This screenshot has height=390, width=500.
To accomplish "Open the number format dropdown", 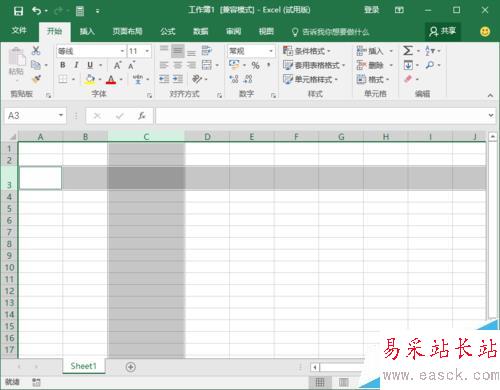I will click(271, 51).
